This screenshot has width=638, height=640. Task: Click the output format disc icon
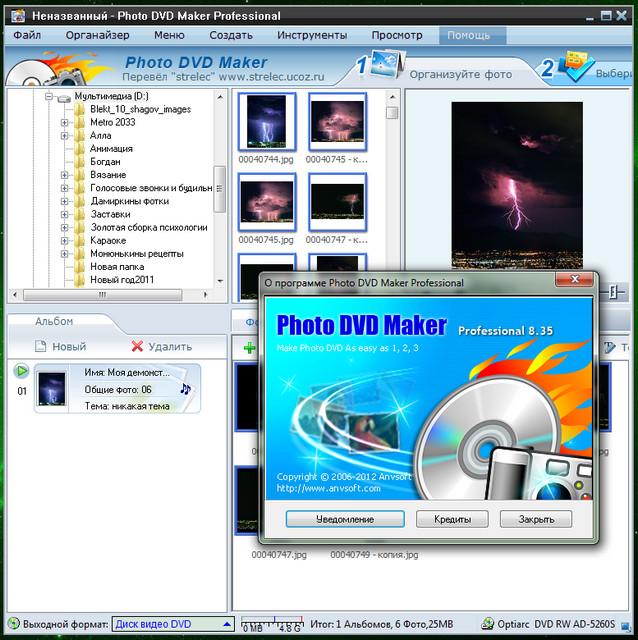(13, 624)
